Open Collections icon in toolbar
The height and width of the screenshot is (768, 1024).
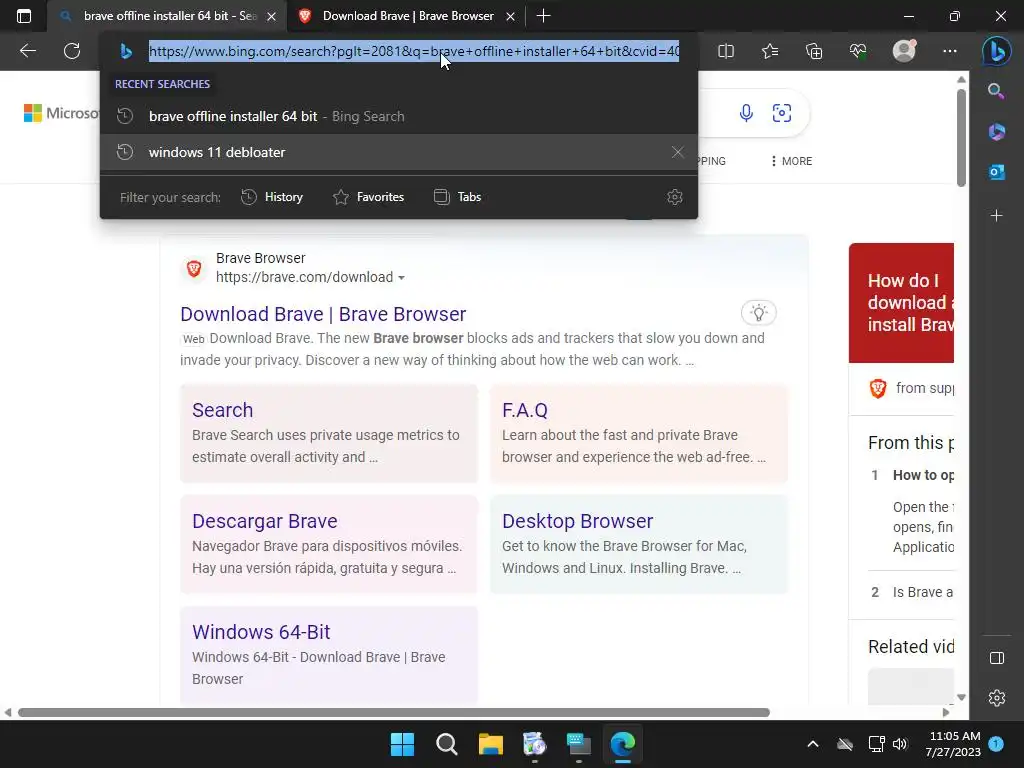coord(814,51)
